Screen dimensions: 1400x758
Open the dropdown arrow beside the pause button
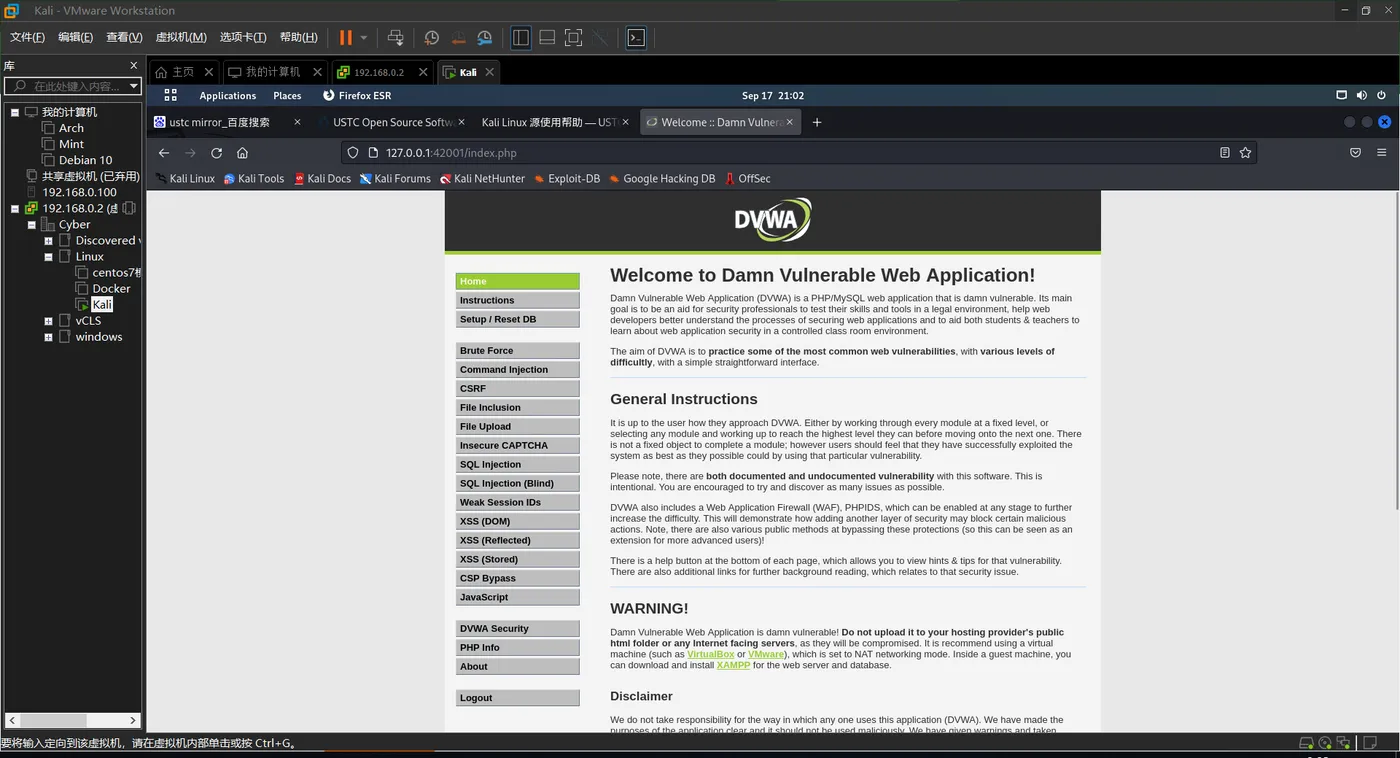tap(364, 37)
